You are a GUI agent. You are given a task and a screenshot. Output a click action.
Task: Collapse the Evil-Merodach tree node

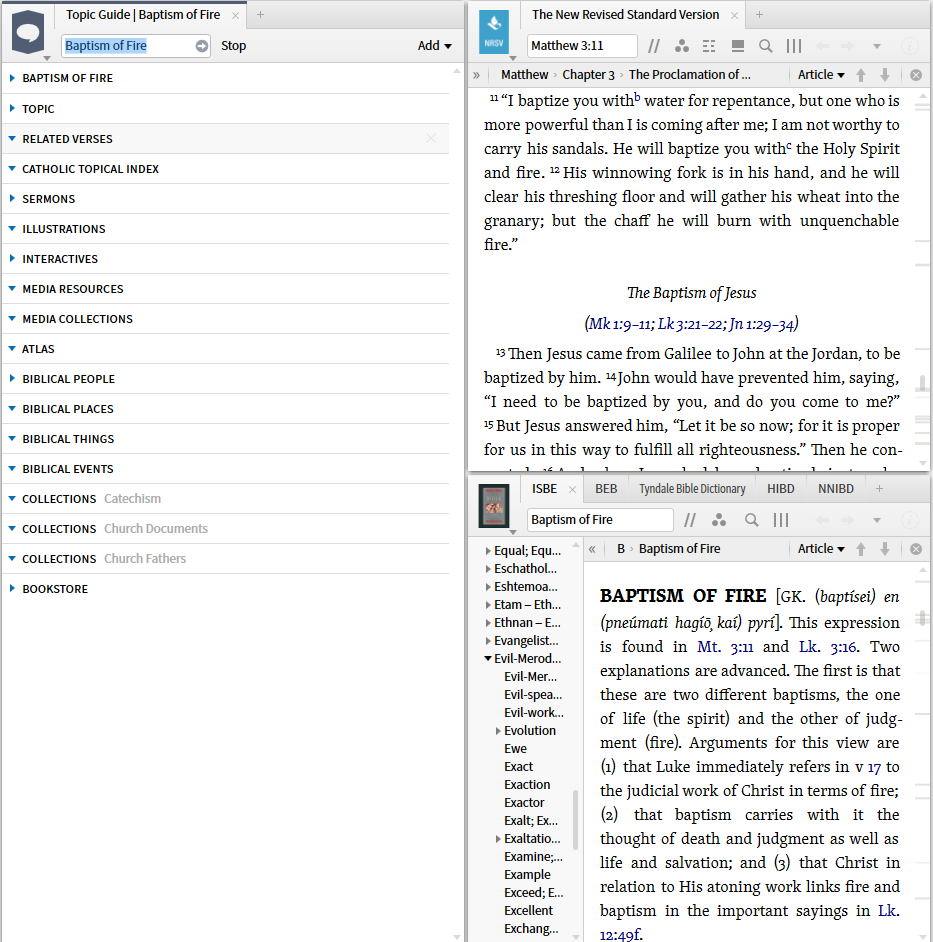[488, 659]
